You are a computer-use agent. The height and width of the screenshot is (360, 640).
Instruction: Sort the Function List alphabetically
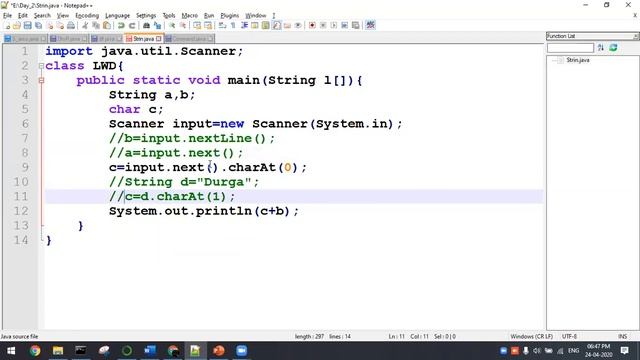(x=601, y=48)
